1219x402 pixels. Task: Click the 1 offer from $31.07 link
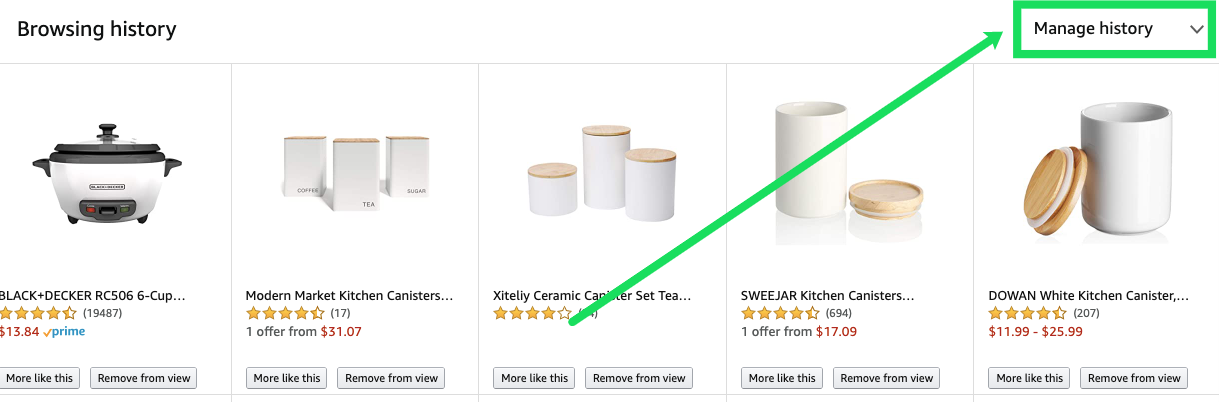(x=303, y=331)
